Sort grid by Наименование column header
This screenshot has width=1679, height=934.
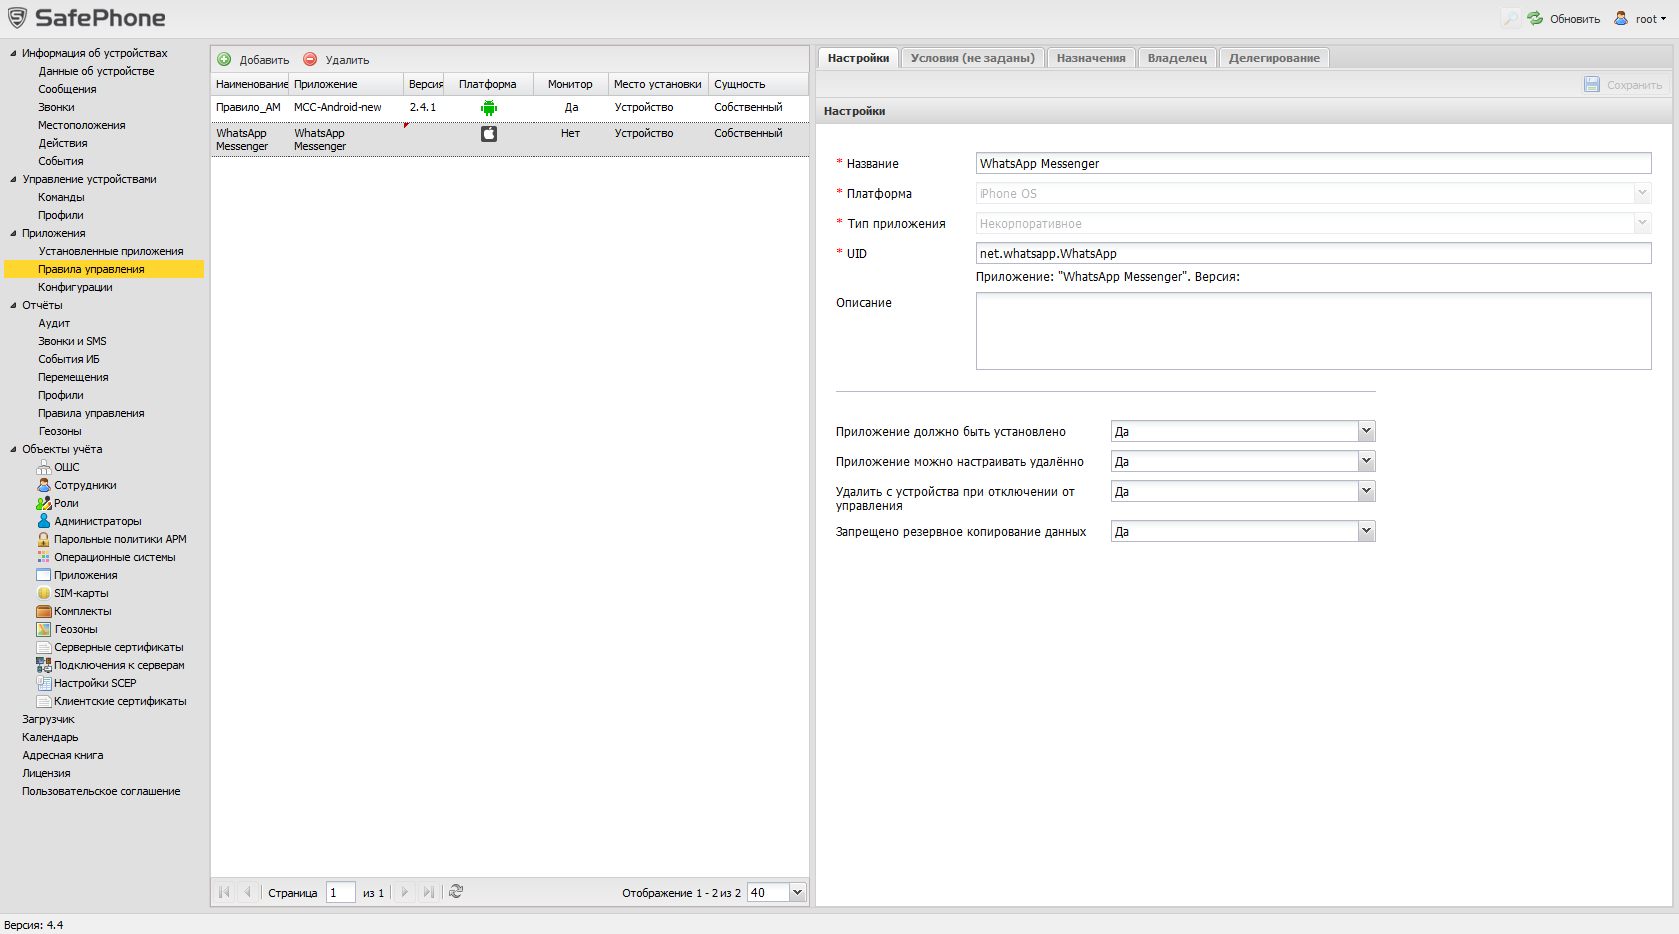[250, 84]
